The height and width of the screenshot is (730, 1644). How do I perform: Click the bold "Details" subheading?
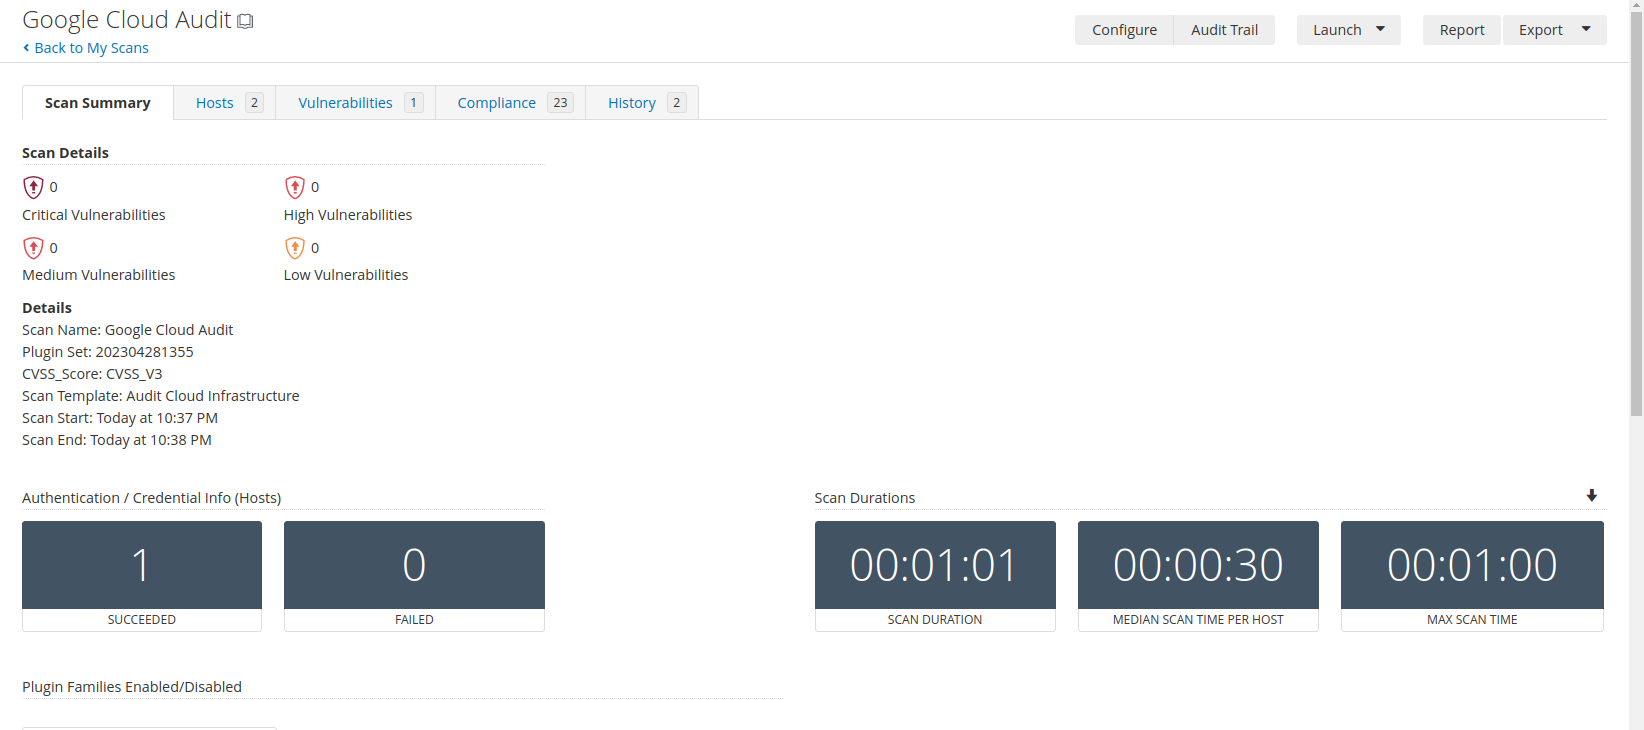coord(47,308)
